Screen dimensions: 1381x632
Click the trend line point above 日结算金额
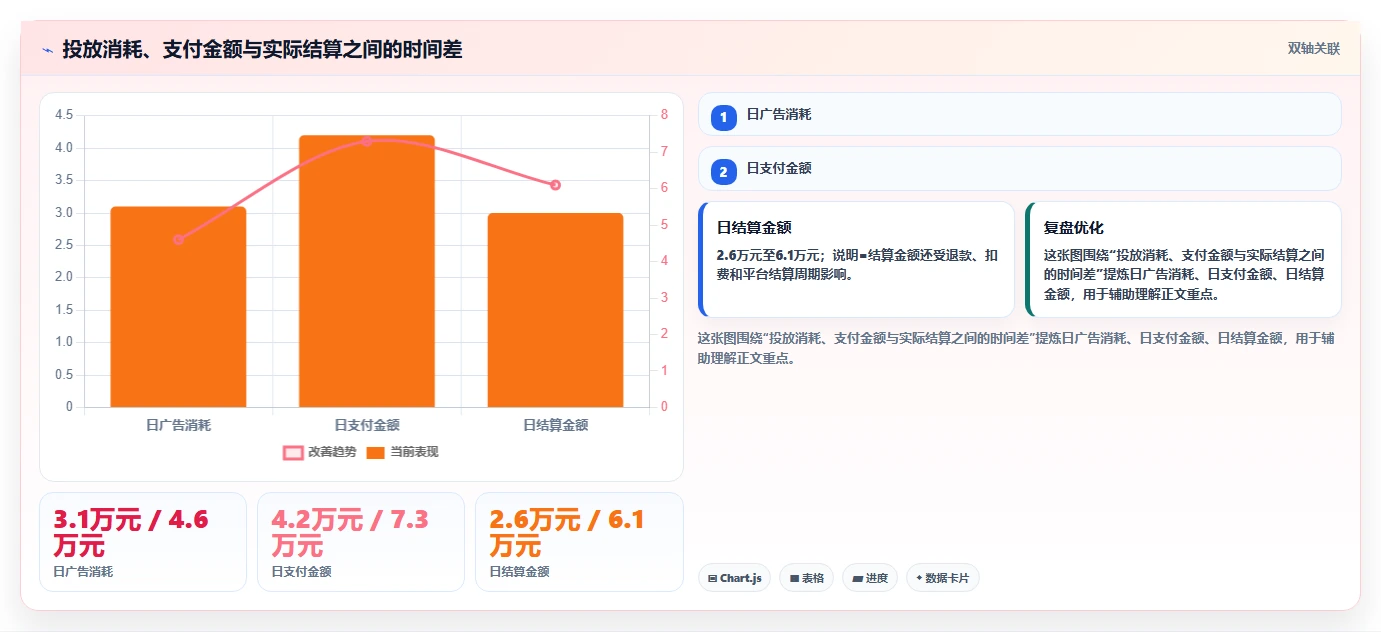tap(555, 185)
